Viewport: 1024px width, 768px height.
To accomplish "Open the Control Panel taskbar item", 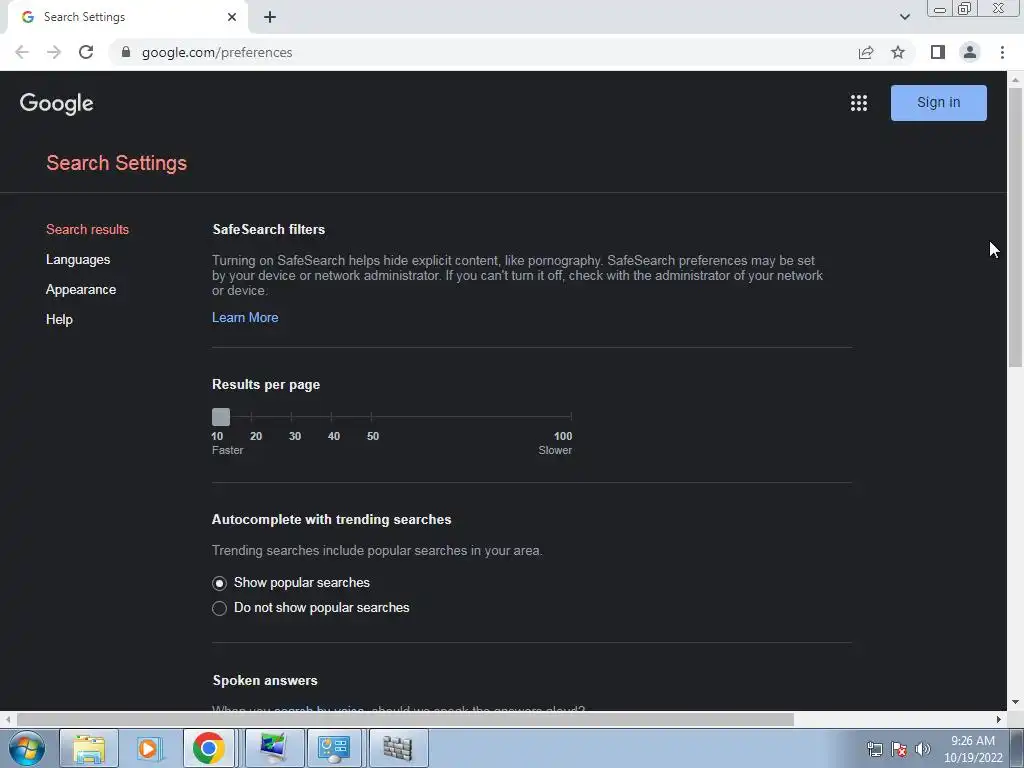I will coord(334,748).
